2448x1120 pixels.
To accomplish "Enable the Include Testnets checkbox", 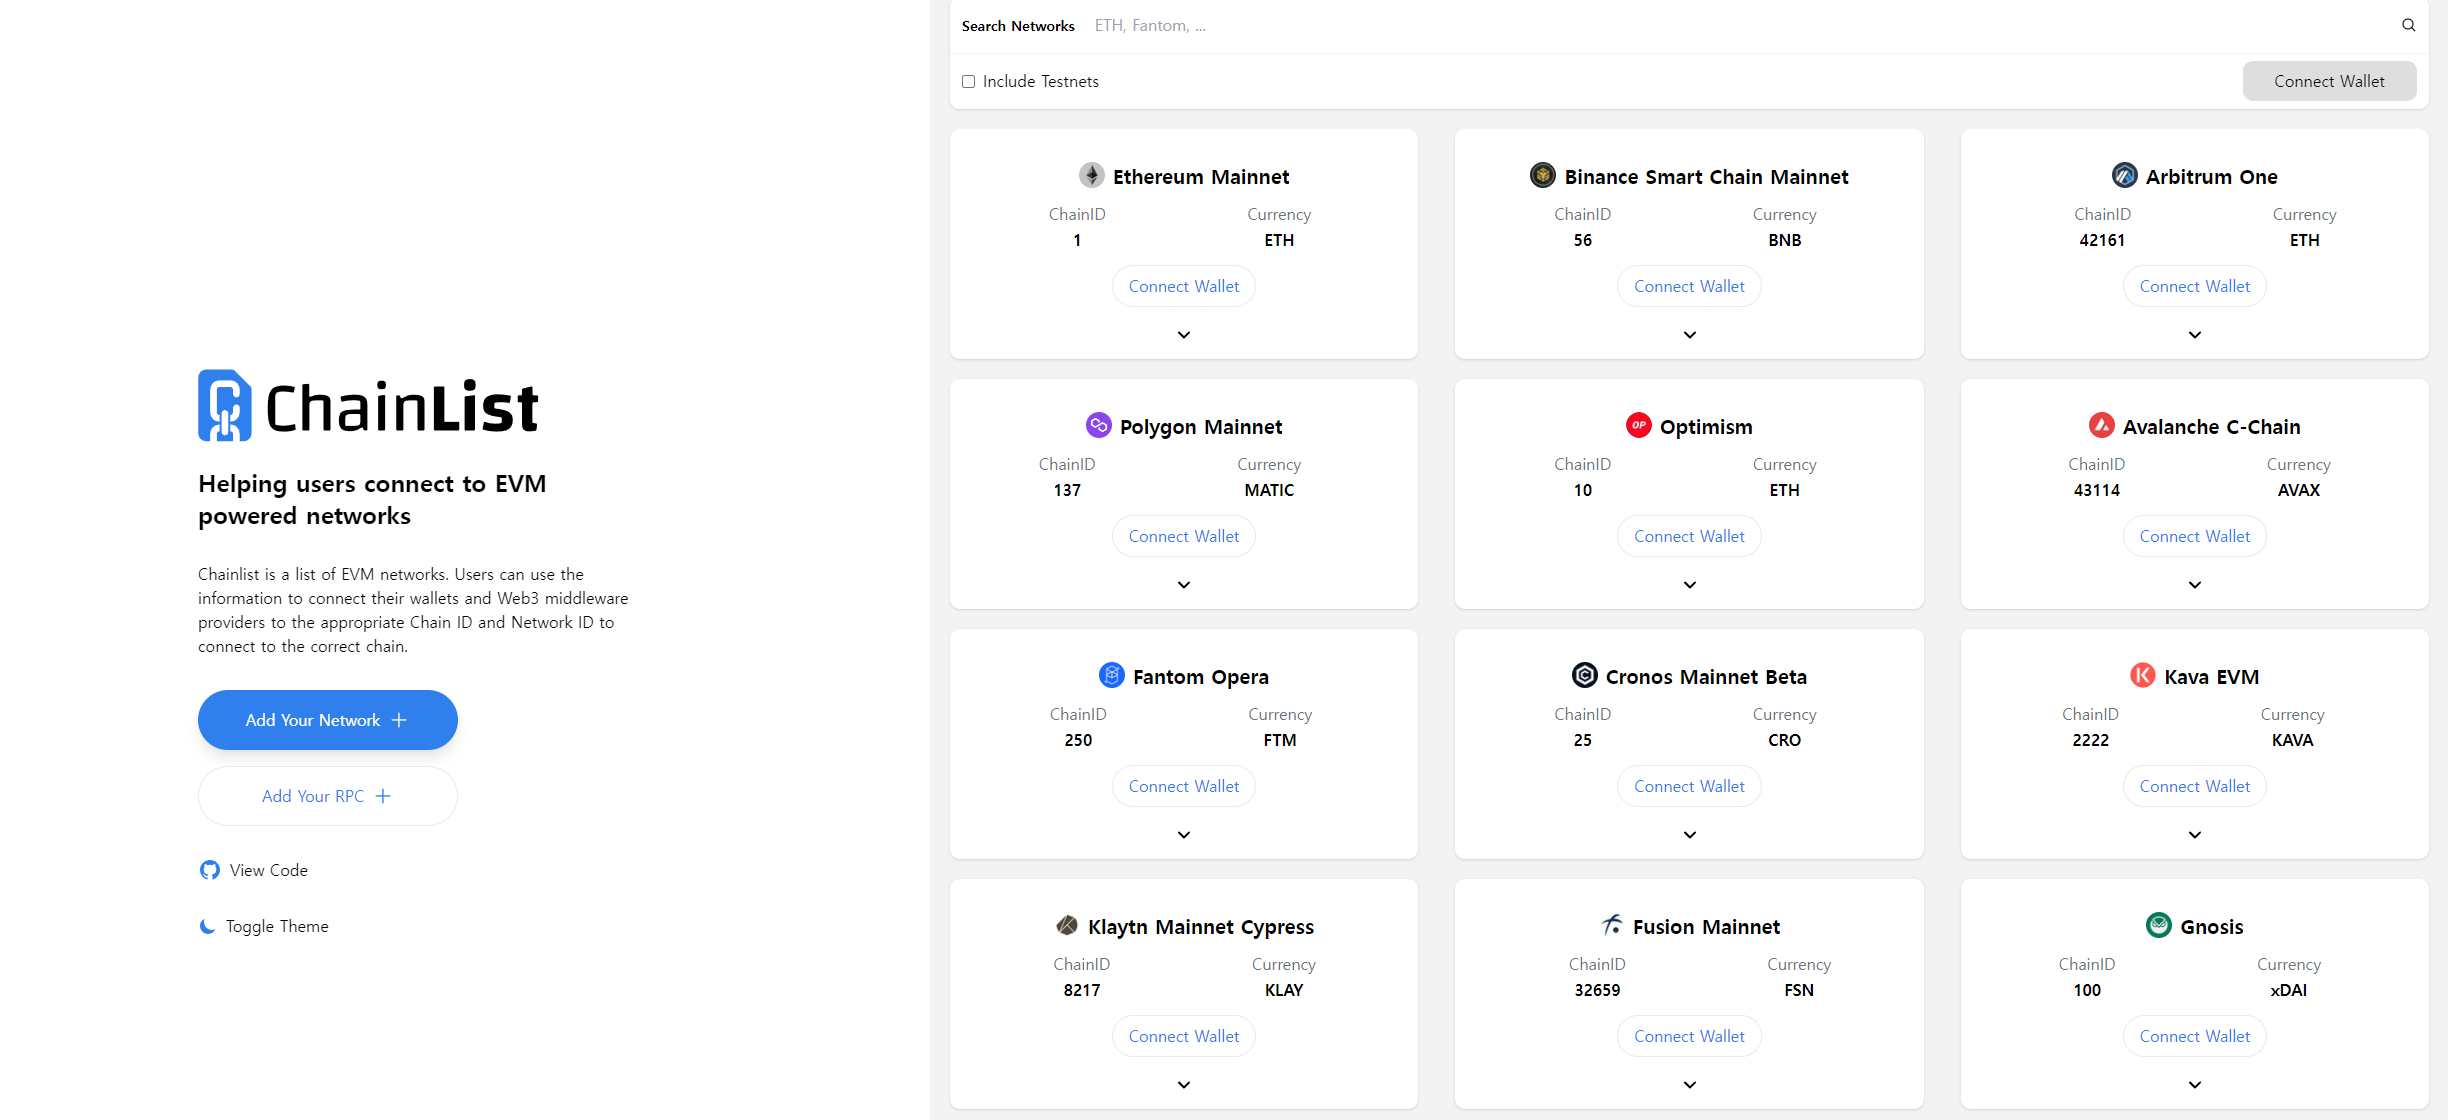I will (x=968, y=82).
